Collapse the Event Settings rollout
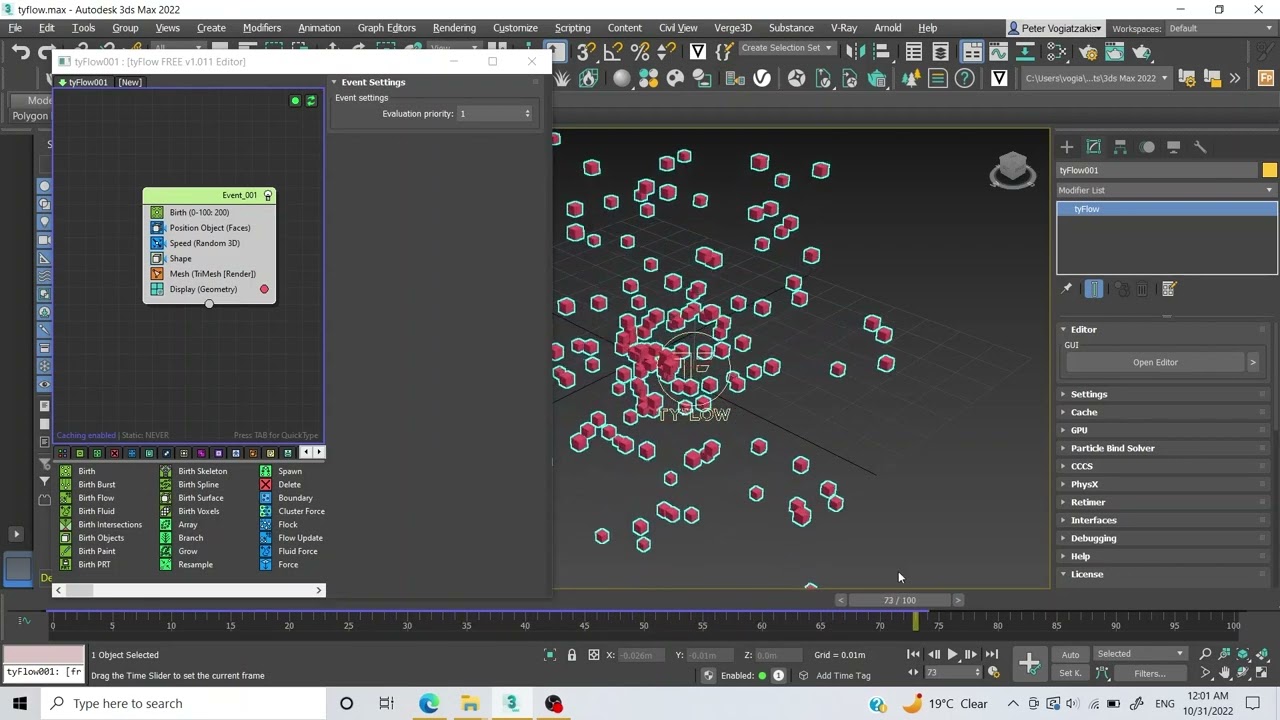 [x=372, y=82]
